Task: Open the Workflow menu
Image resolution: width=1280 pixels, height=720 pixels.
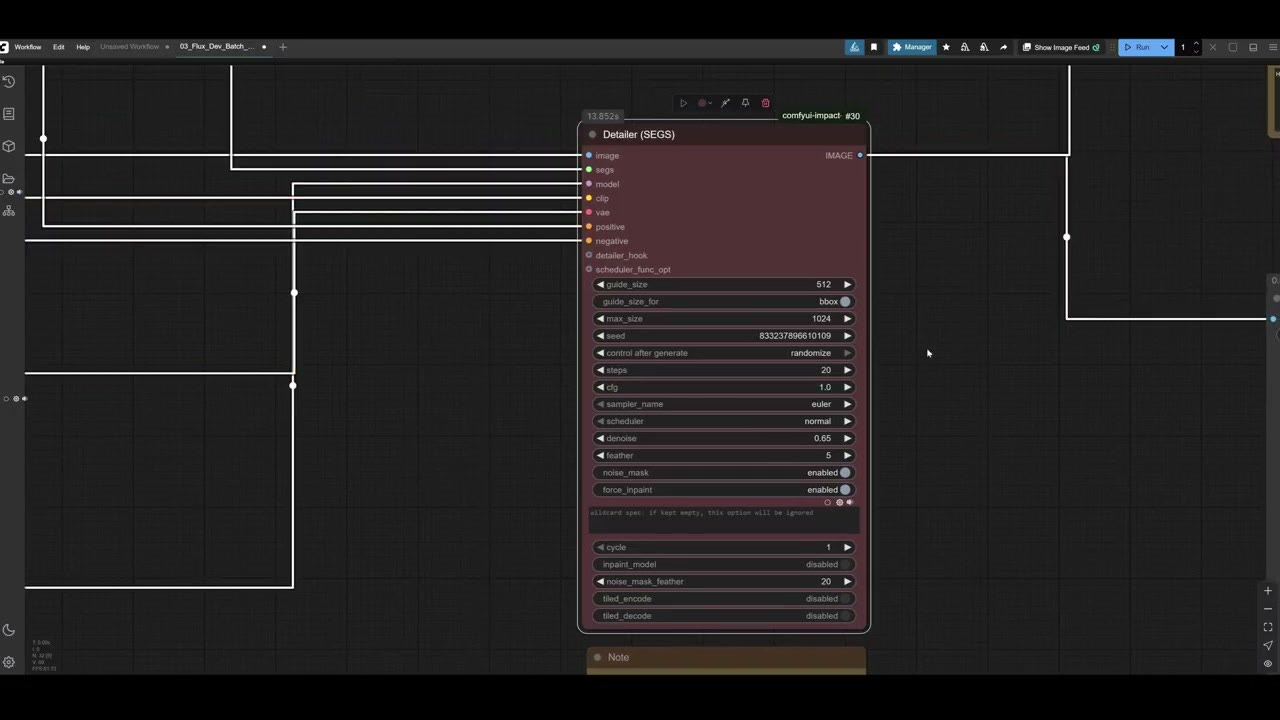Action: (28, 47)
